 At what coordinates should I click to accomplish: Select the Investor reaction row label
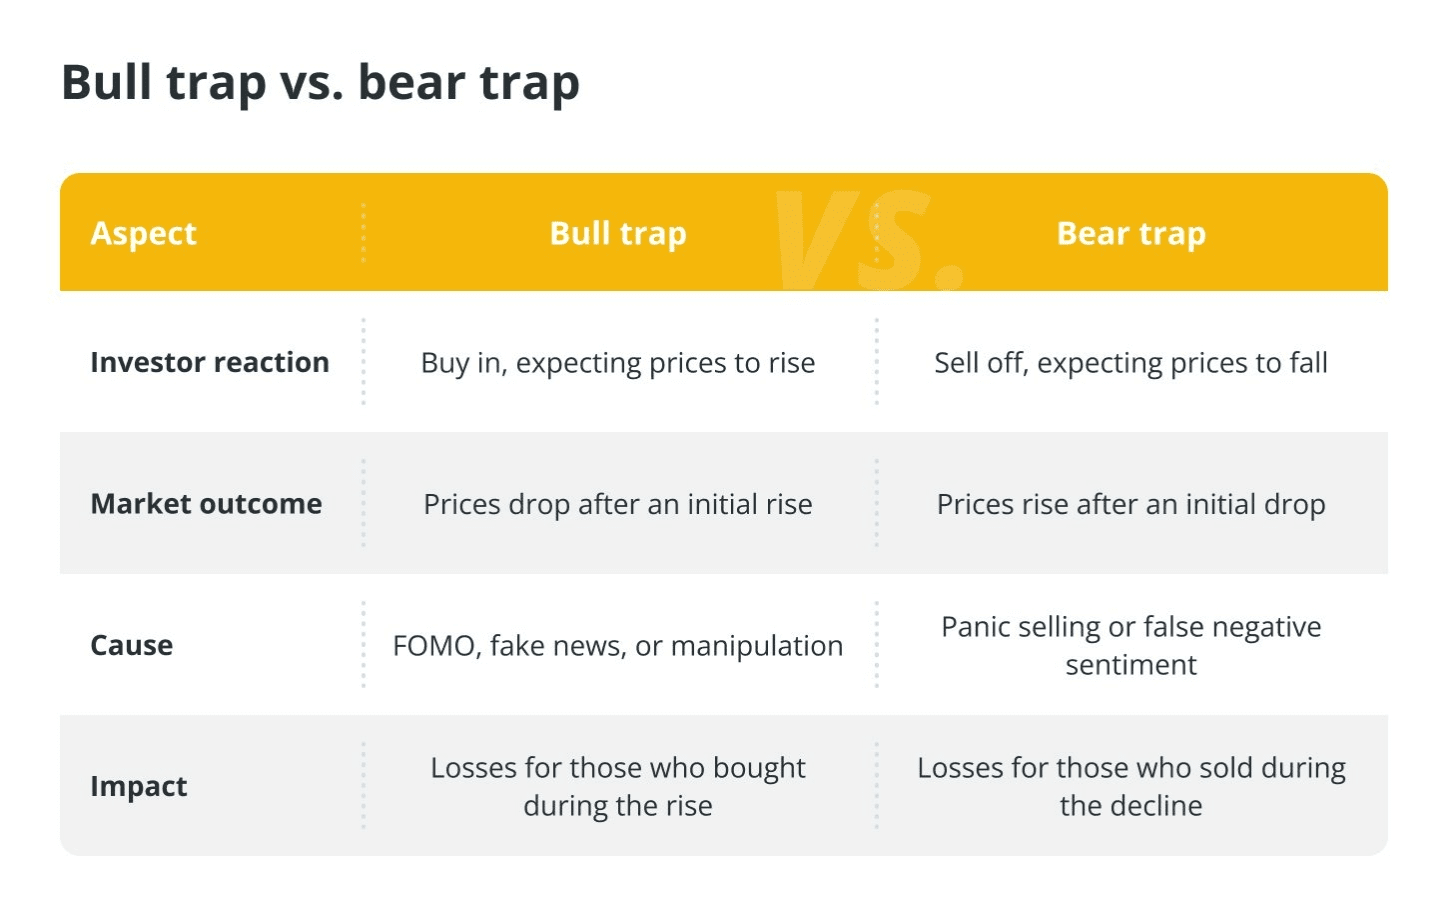click(x=210, y=362)
